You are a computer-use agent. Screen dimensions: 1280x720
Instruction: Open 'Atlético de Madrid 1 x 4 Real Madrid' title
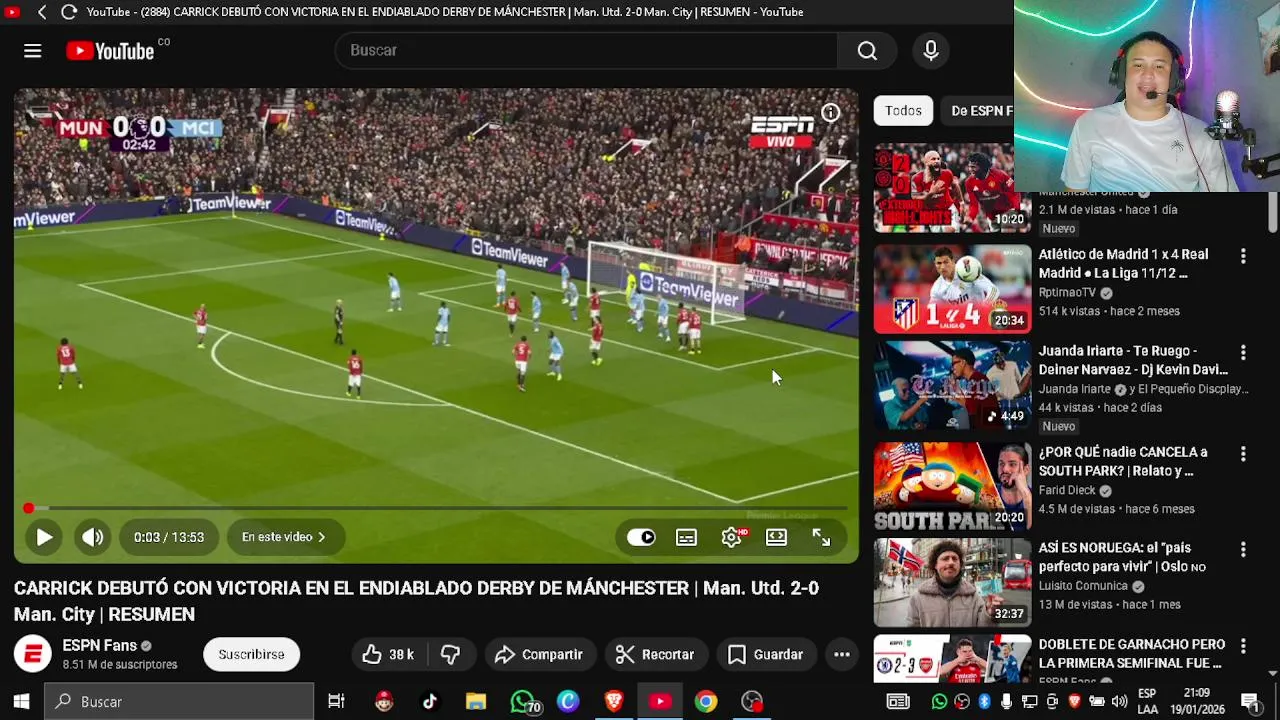[x=1123, y=264]
